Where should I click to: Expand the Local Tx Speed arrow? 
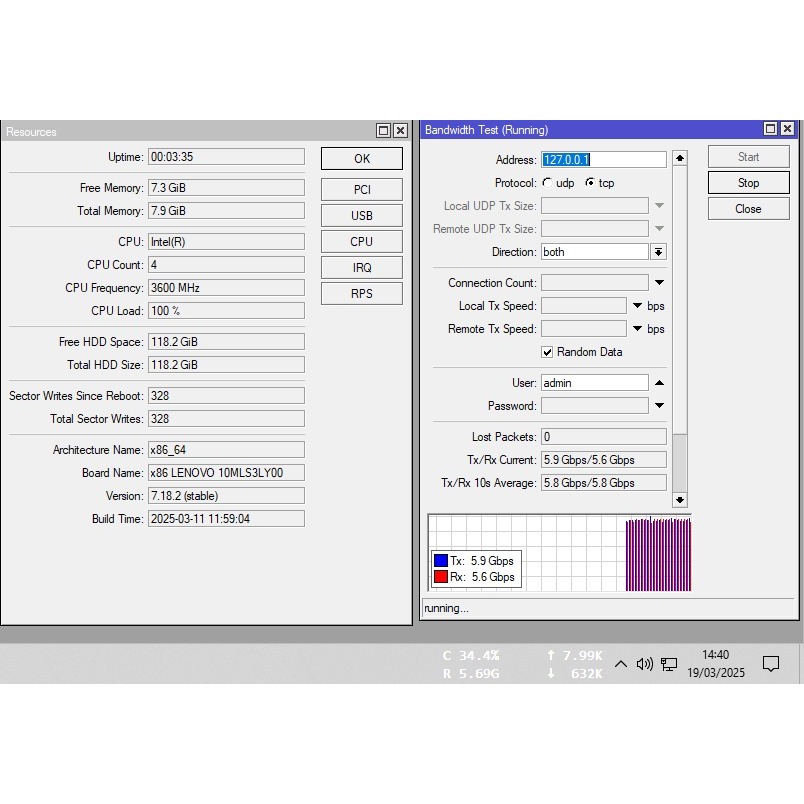click(x=637, y=306)
